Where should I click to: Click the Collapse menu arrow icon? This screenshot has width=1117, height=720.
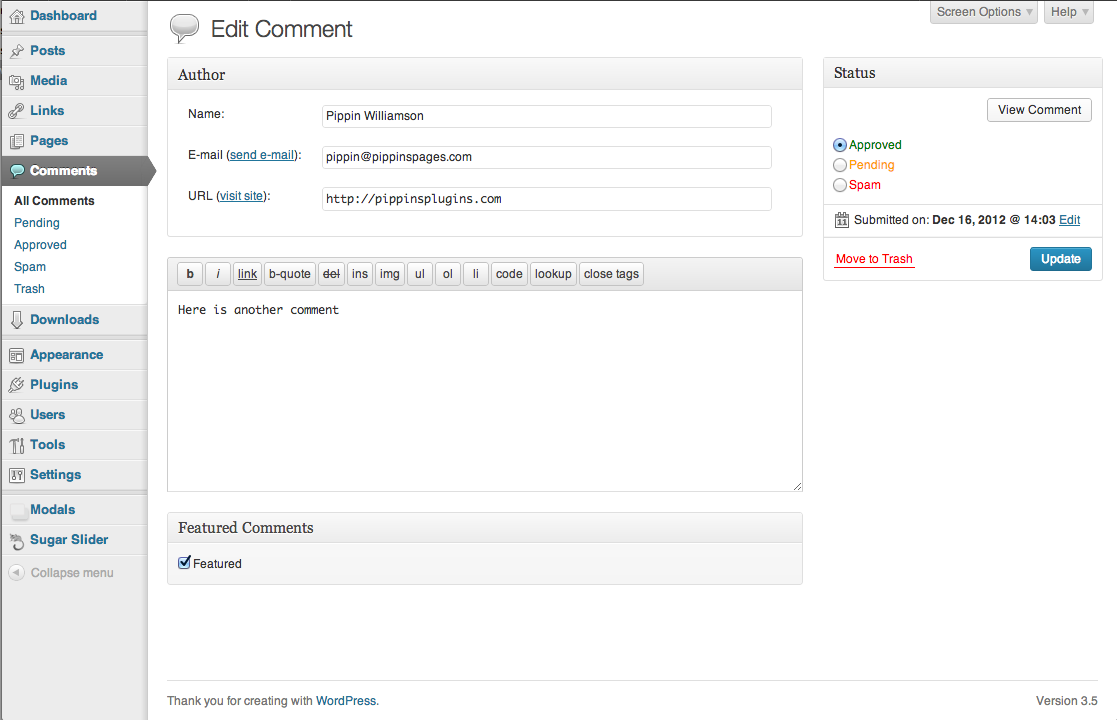16,573
